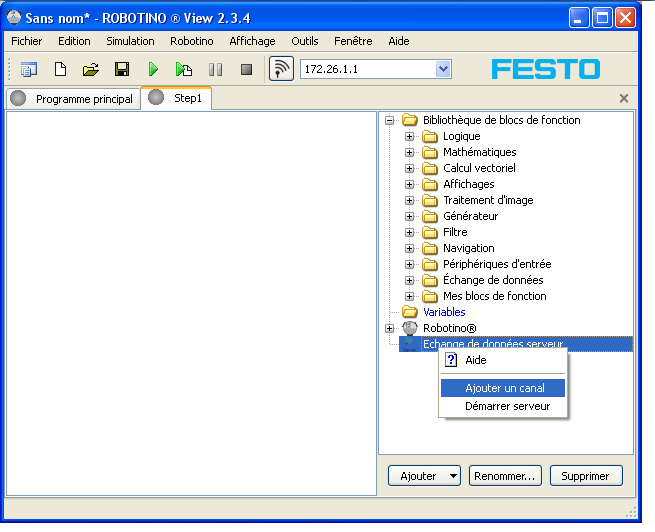The image size is (655, 532).
Task: Select the Logique folder icon
Action: pos(429,136)
